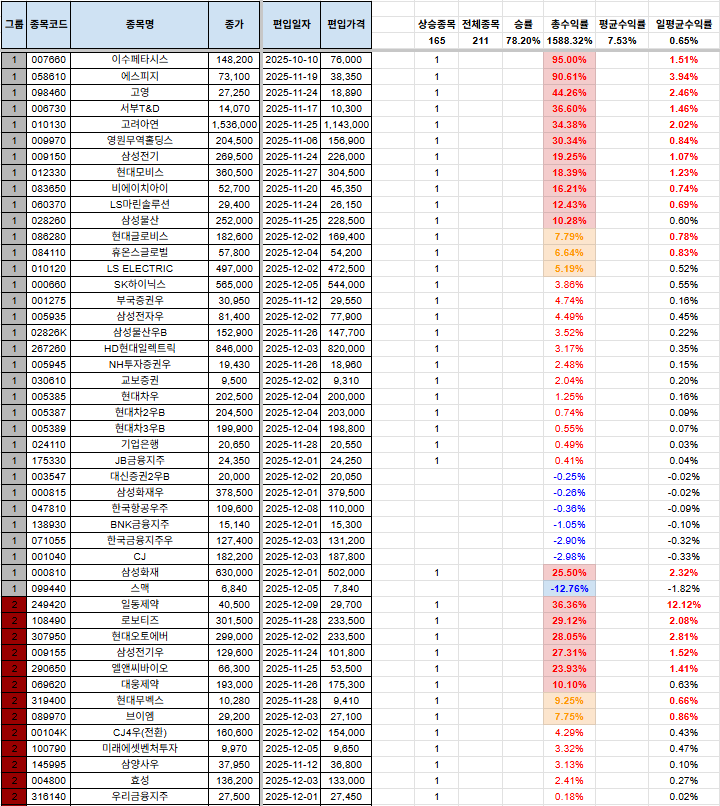Click the 7.53% average return value
The height and width of the screenshot is (806, 720).
622,41
